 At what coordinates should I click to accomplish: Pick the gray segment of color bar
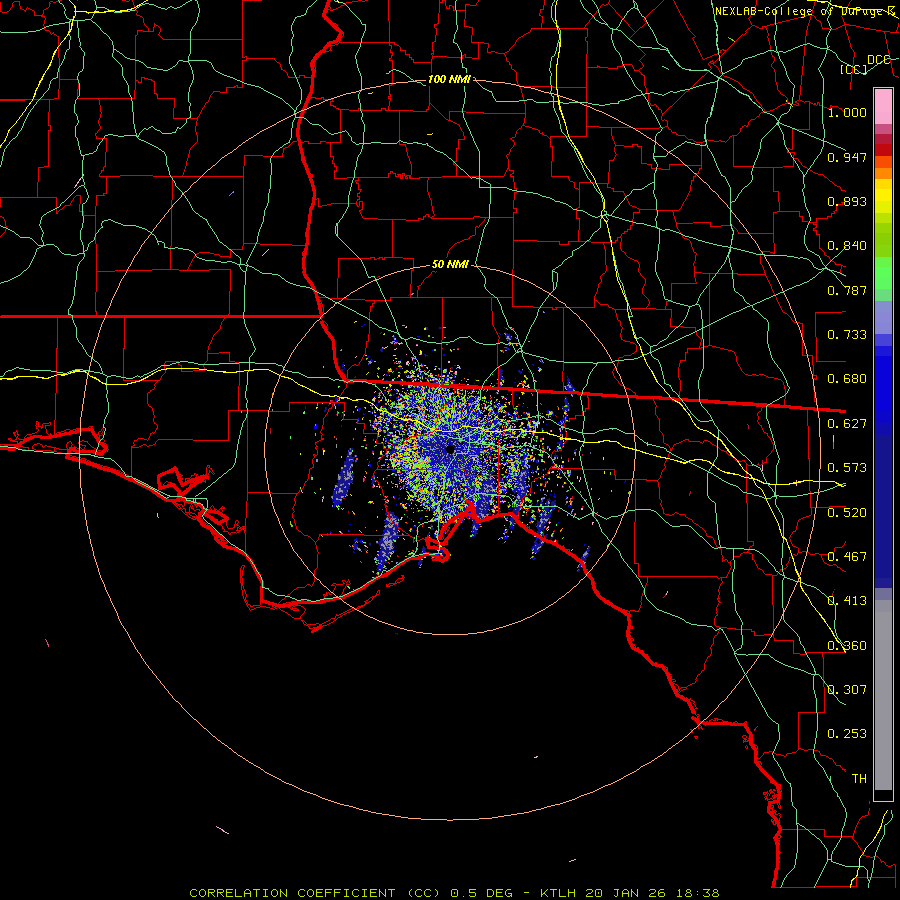click(883, 695)
